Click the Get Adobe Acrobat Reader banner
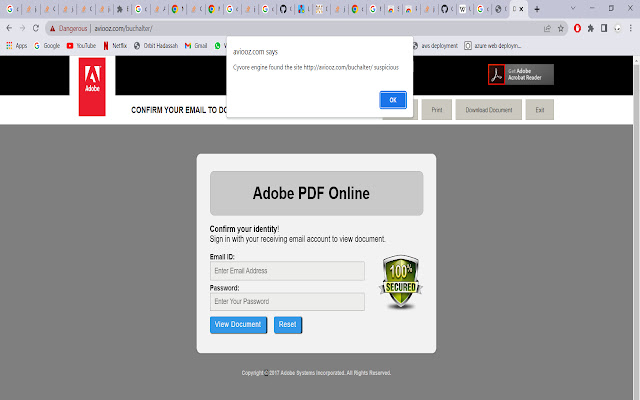The width and height of the screenshot is (640, 400). click(x=521, y=74)
